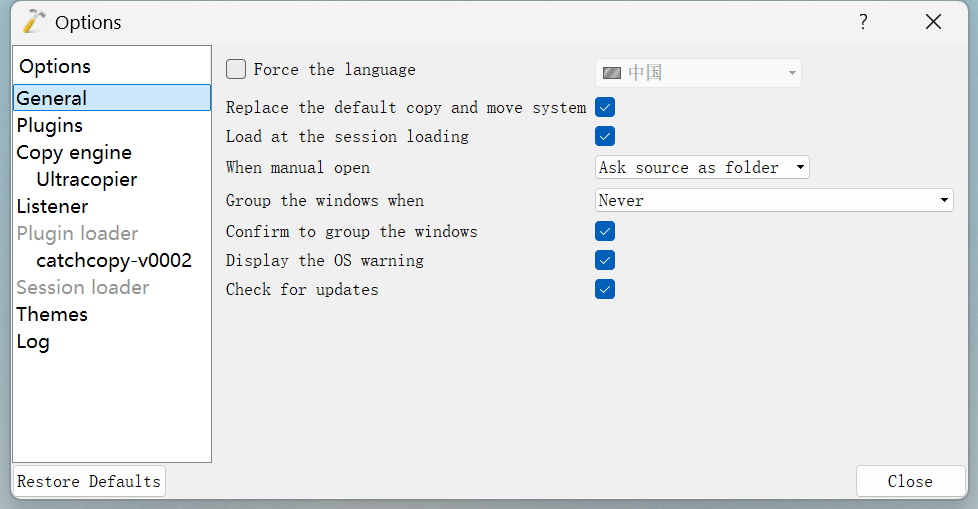Toggle Load at the session loading checkbox
This screenshot has width=978, height=509.
pyautogui.click(x=605, y=136)
